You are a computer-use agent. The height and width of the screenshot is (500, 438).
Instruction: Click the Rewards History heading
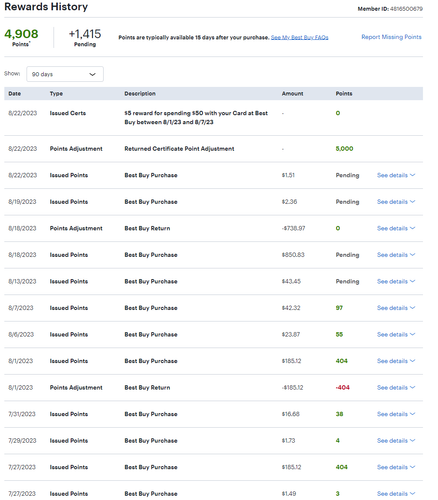(x=46, y=7)
